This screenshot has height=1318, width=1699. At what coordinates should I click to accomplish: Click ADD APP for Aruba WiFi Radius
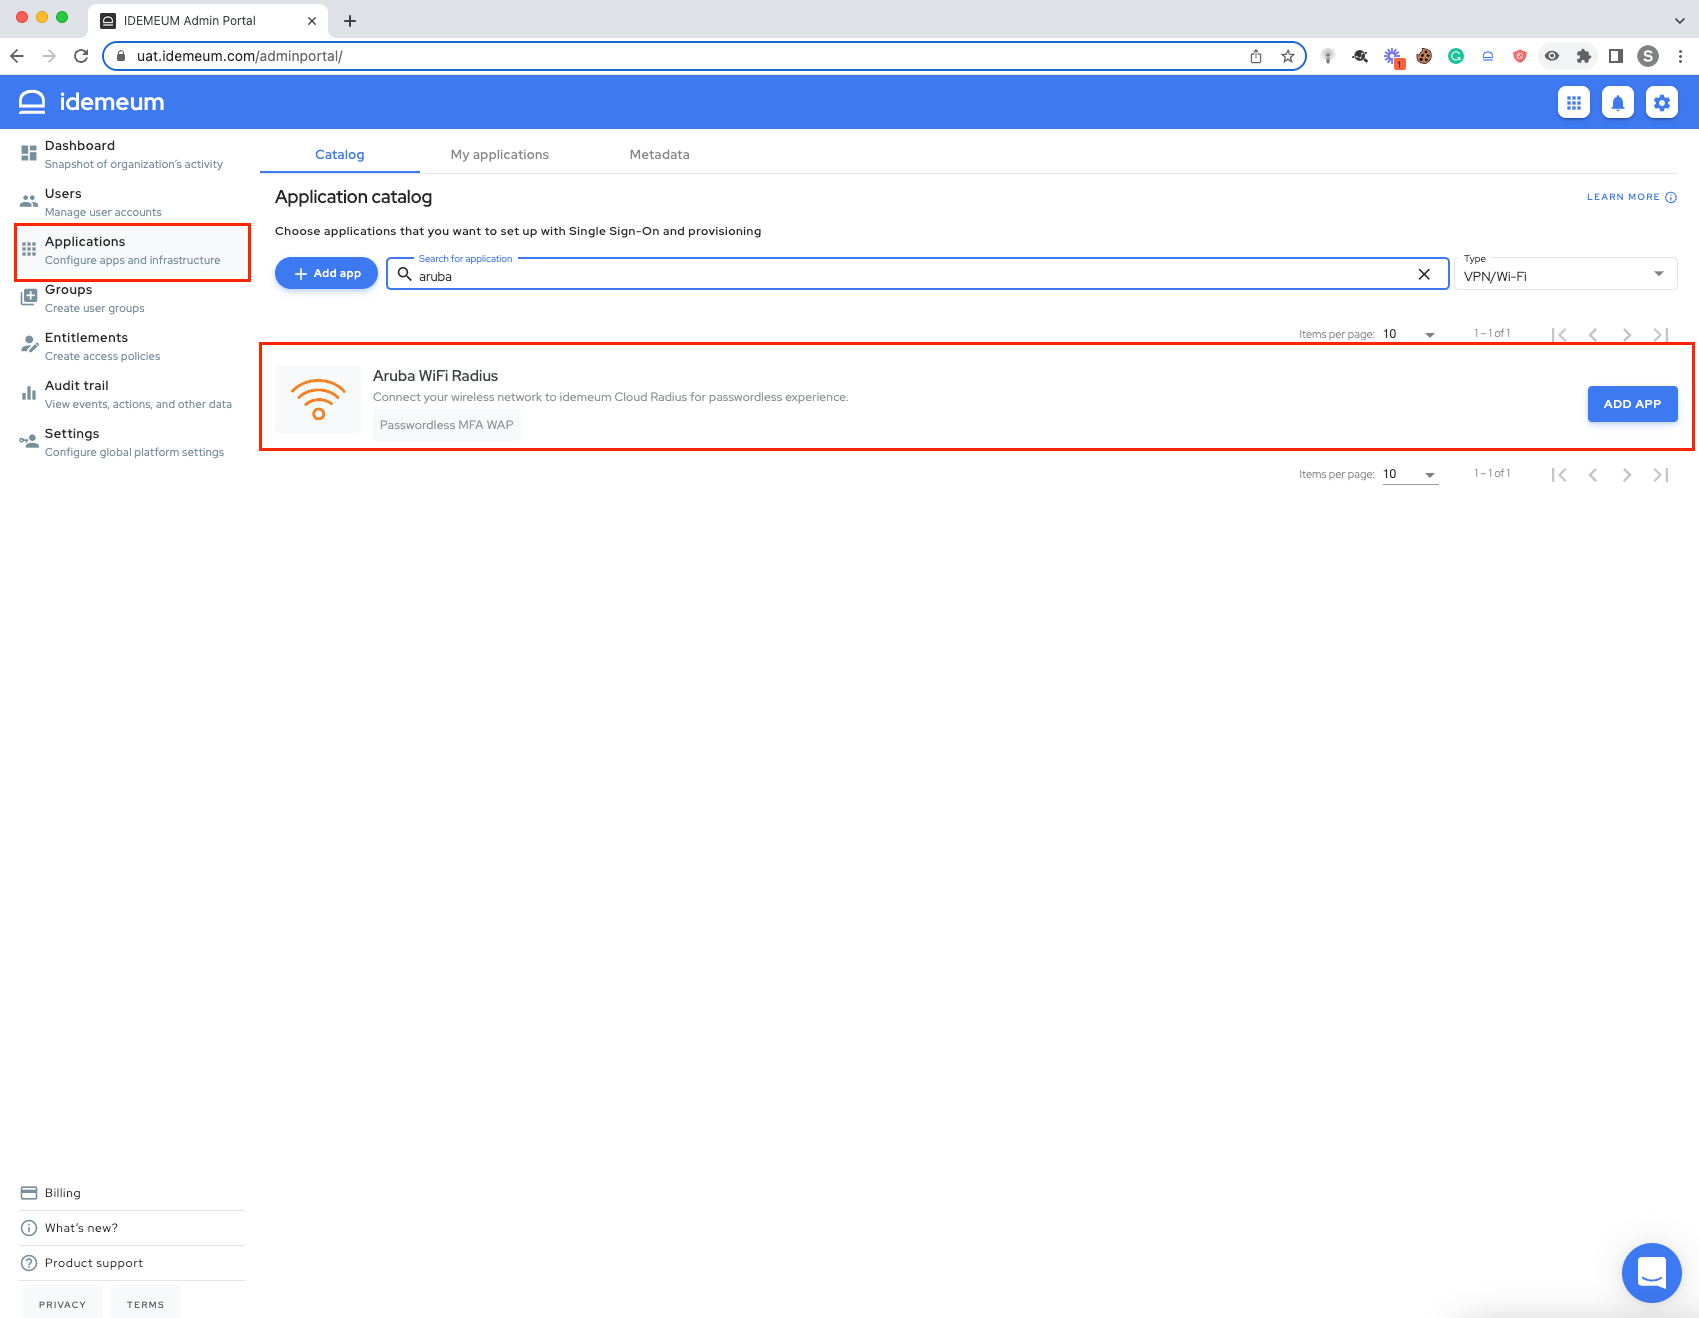pyautogui.click(x=1632, y=404)
